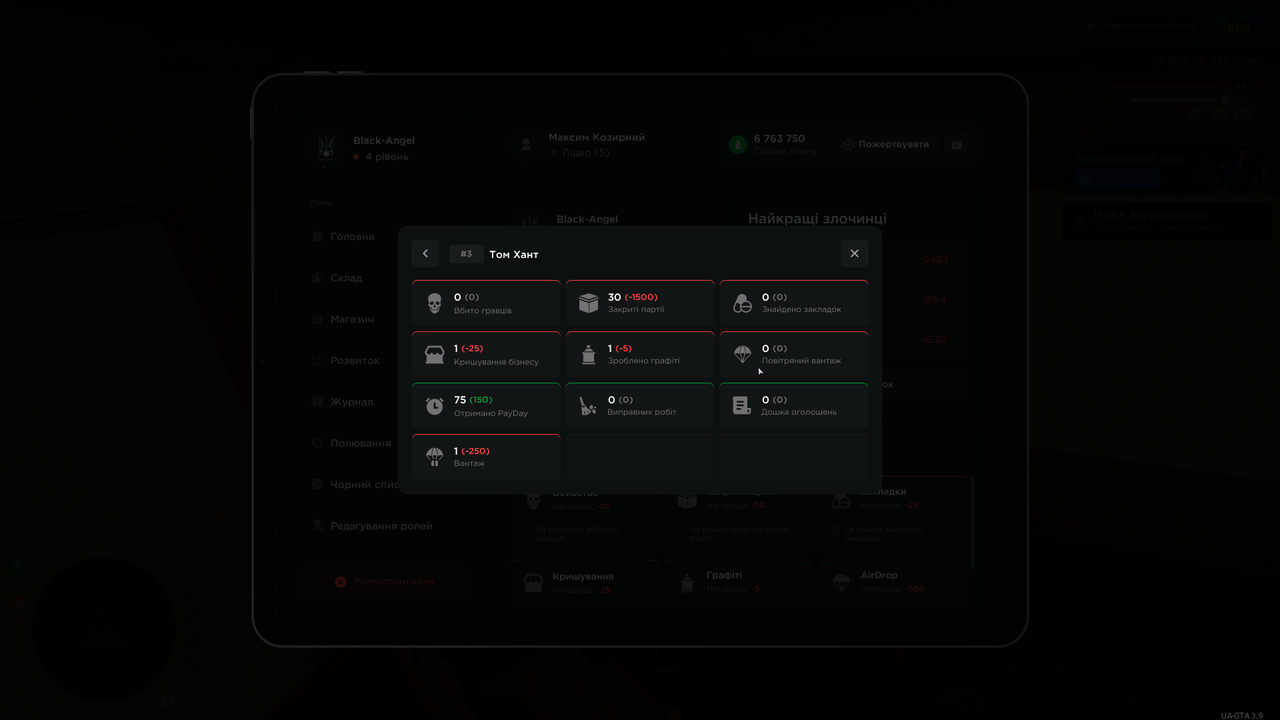Close the Том Хант statistics dialog
The height and width of the screenshot is (720, 1280).
(854, 254)
